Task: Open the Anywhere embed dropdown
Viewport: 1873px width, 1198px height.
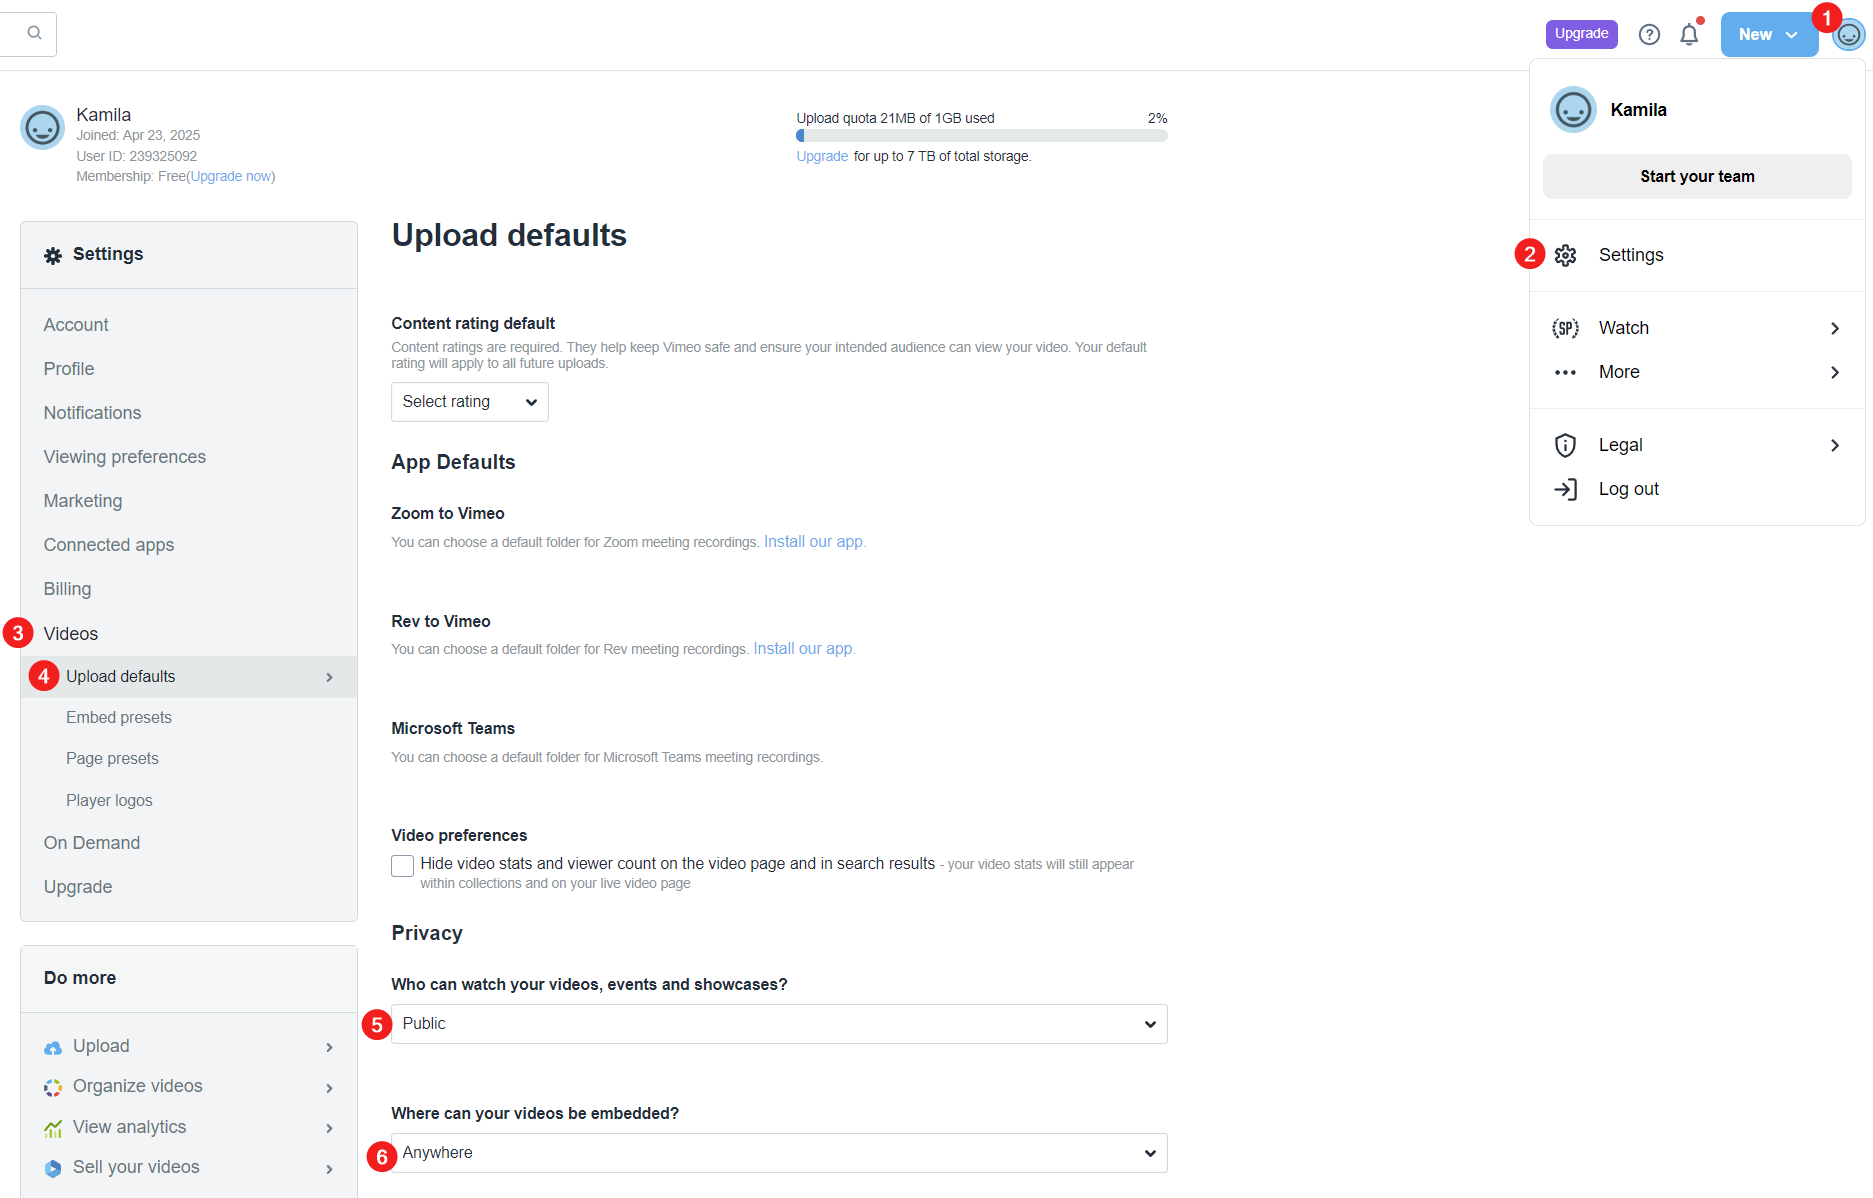Action: (x=779, y=1153)
